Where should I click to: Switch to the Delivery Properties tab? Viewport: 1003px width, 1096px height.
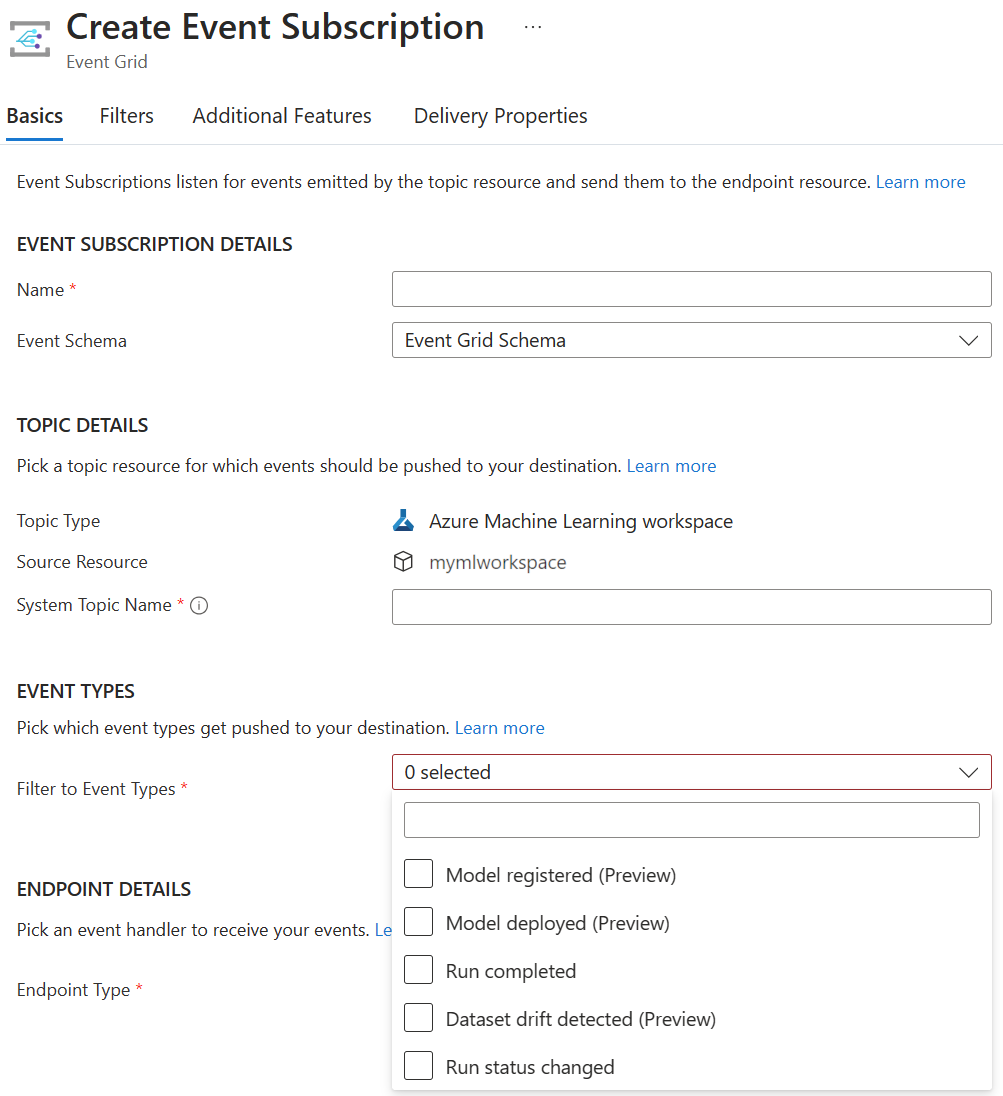[500, 115]
